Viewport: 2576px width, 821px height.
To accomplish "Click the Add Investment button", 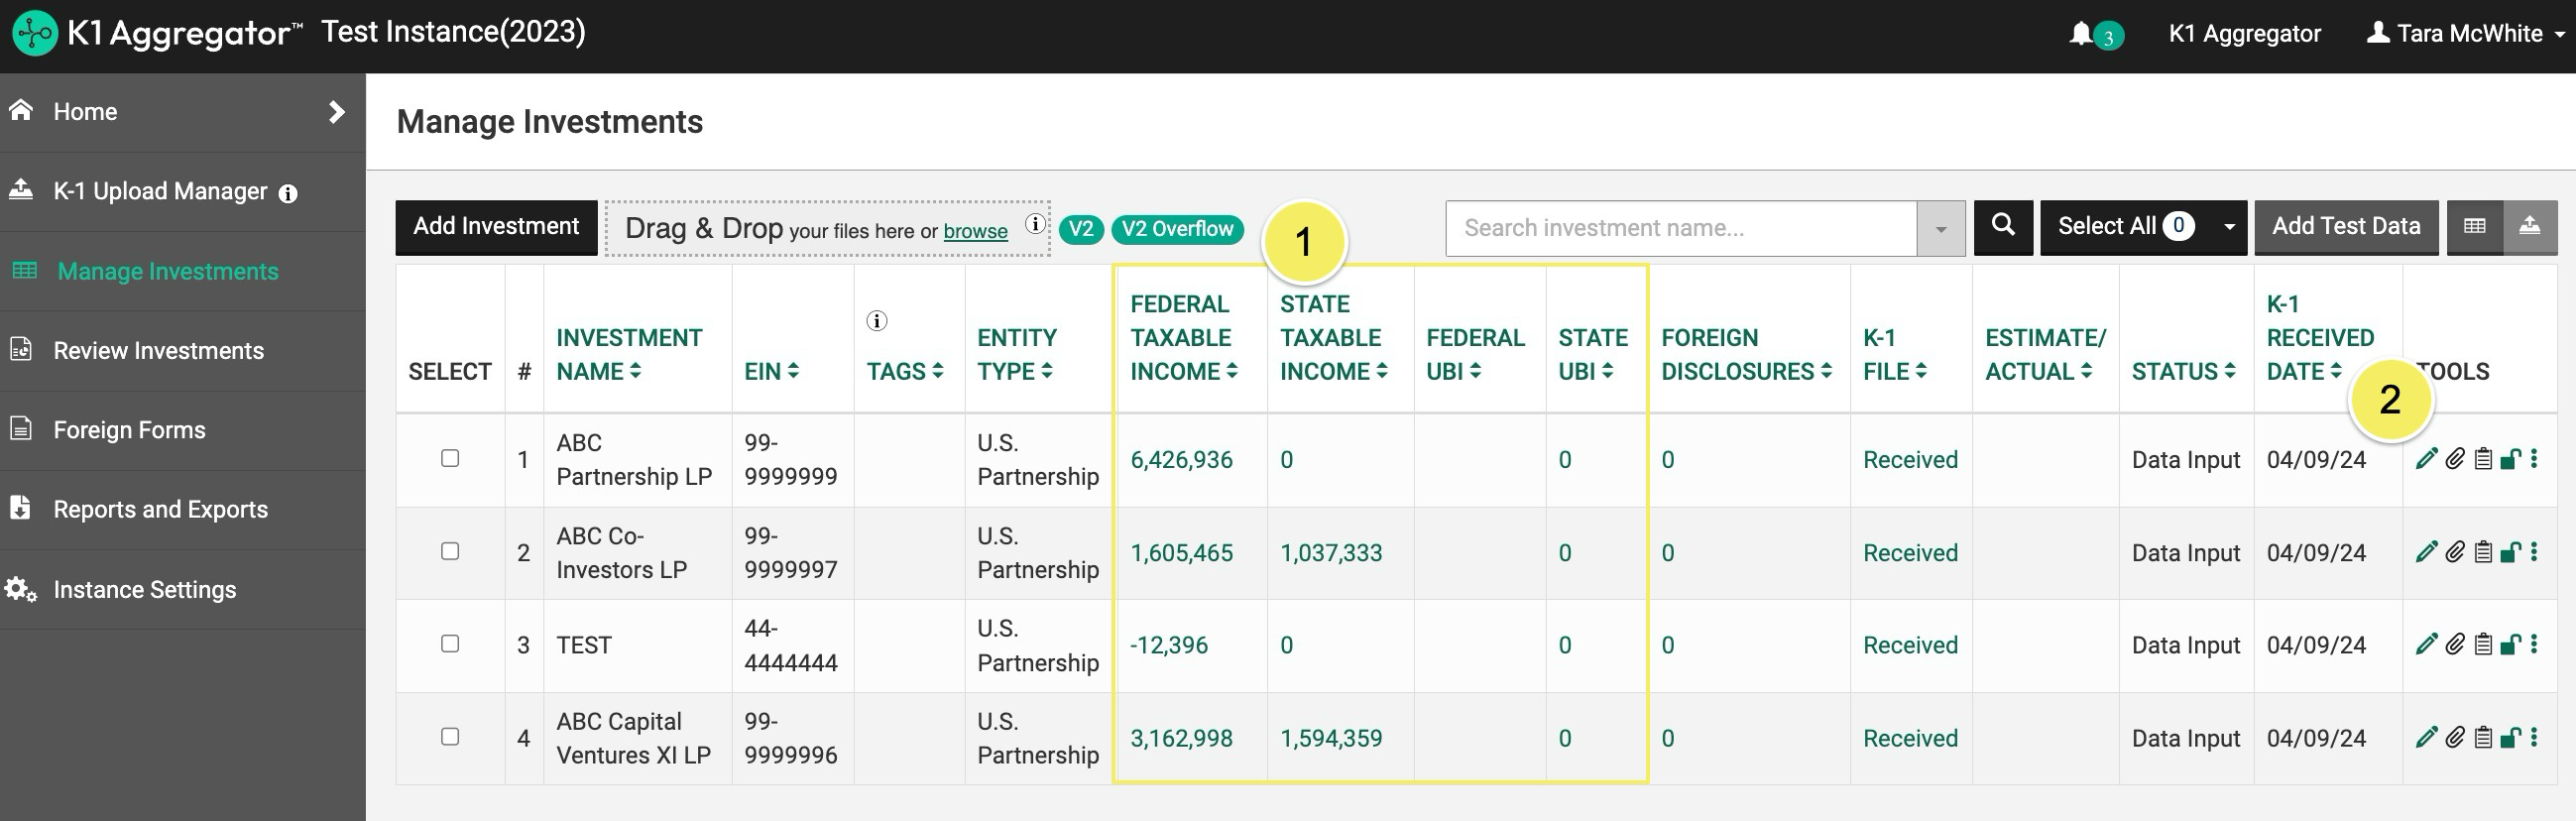I will coord(496,227).
